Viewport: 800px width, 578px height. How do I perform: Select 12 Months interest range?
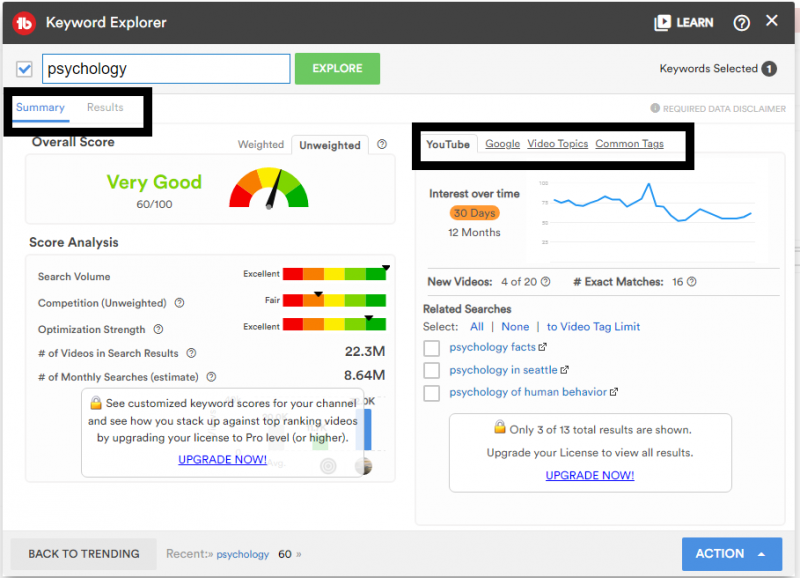[474, 232]
